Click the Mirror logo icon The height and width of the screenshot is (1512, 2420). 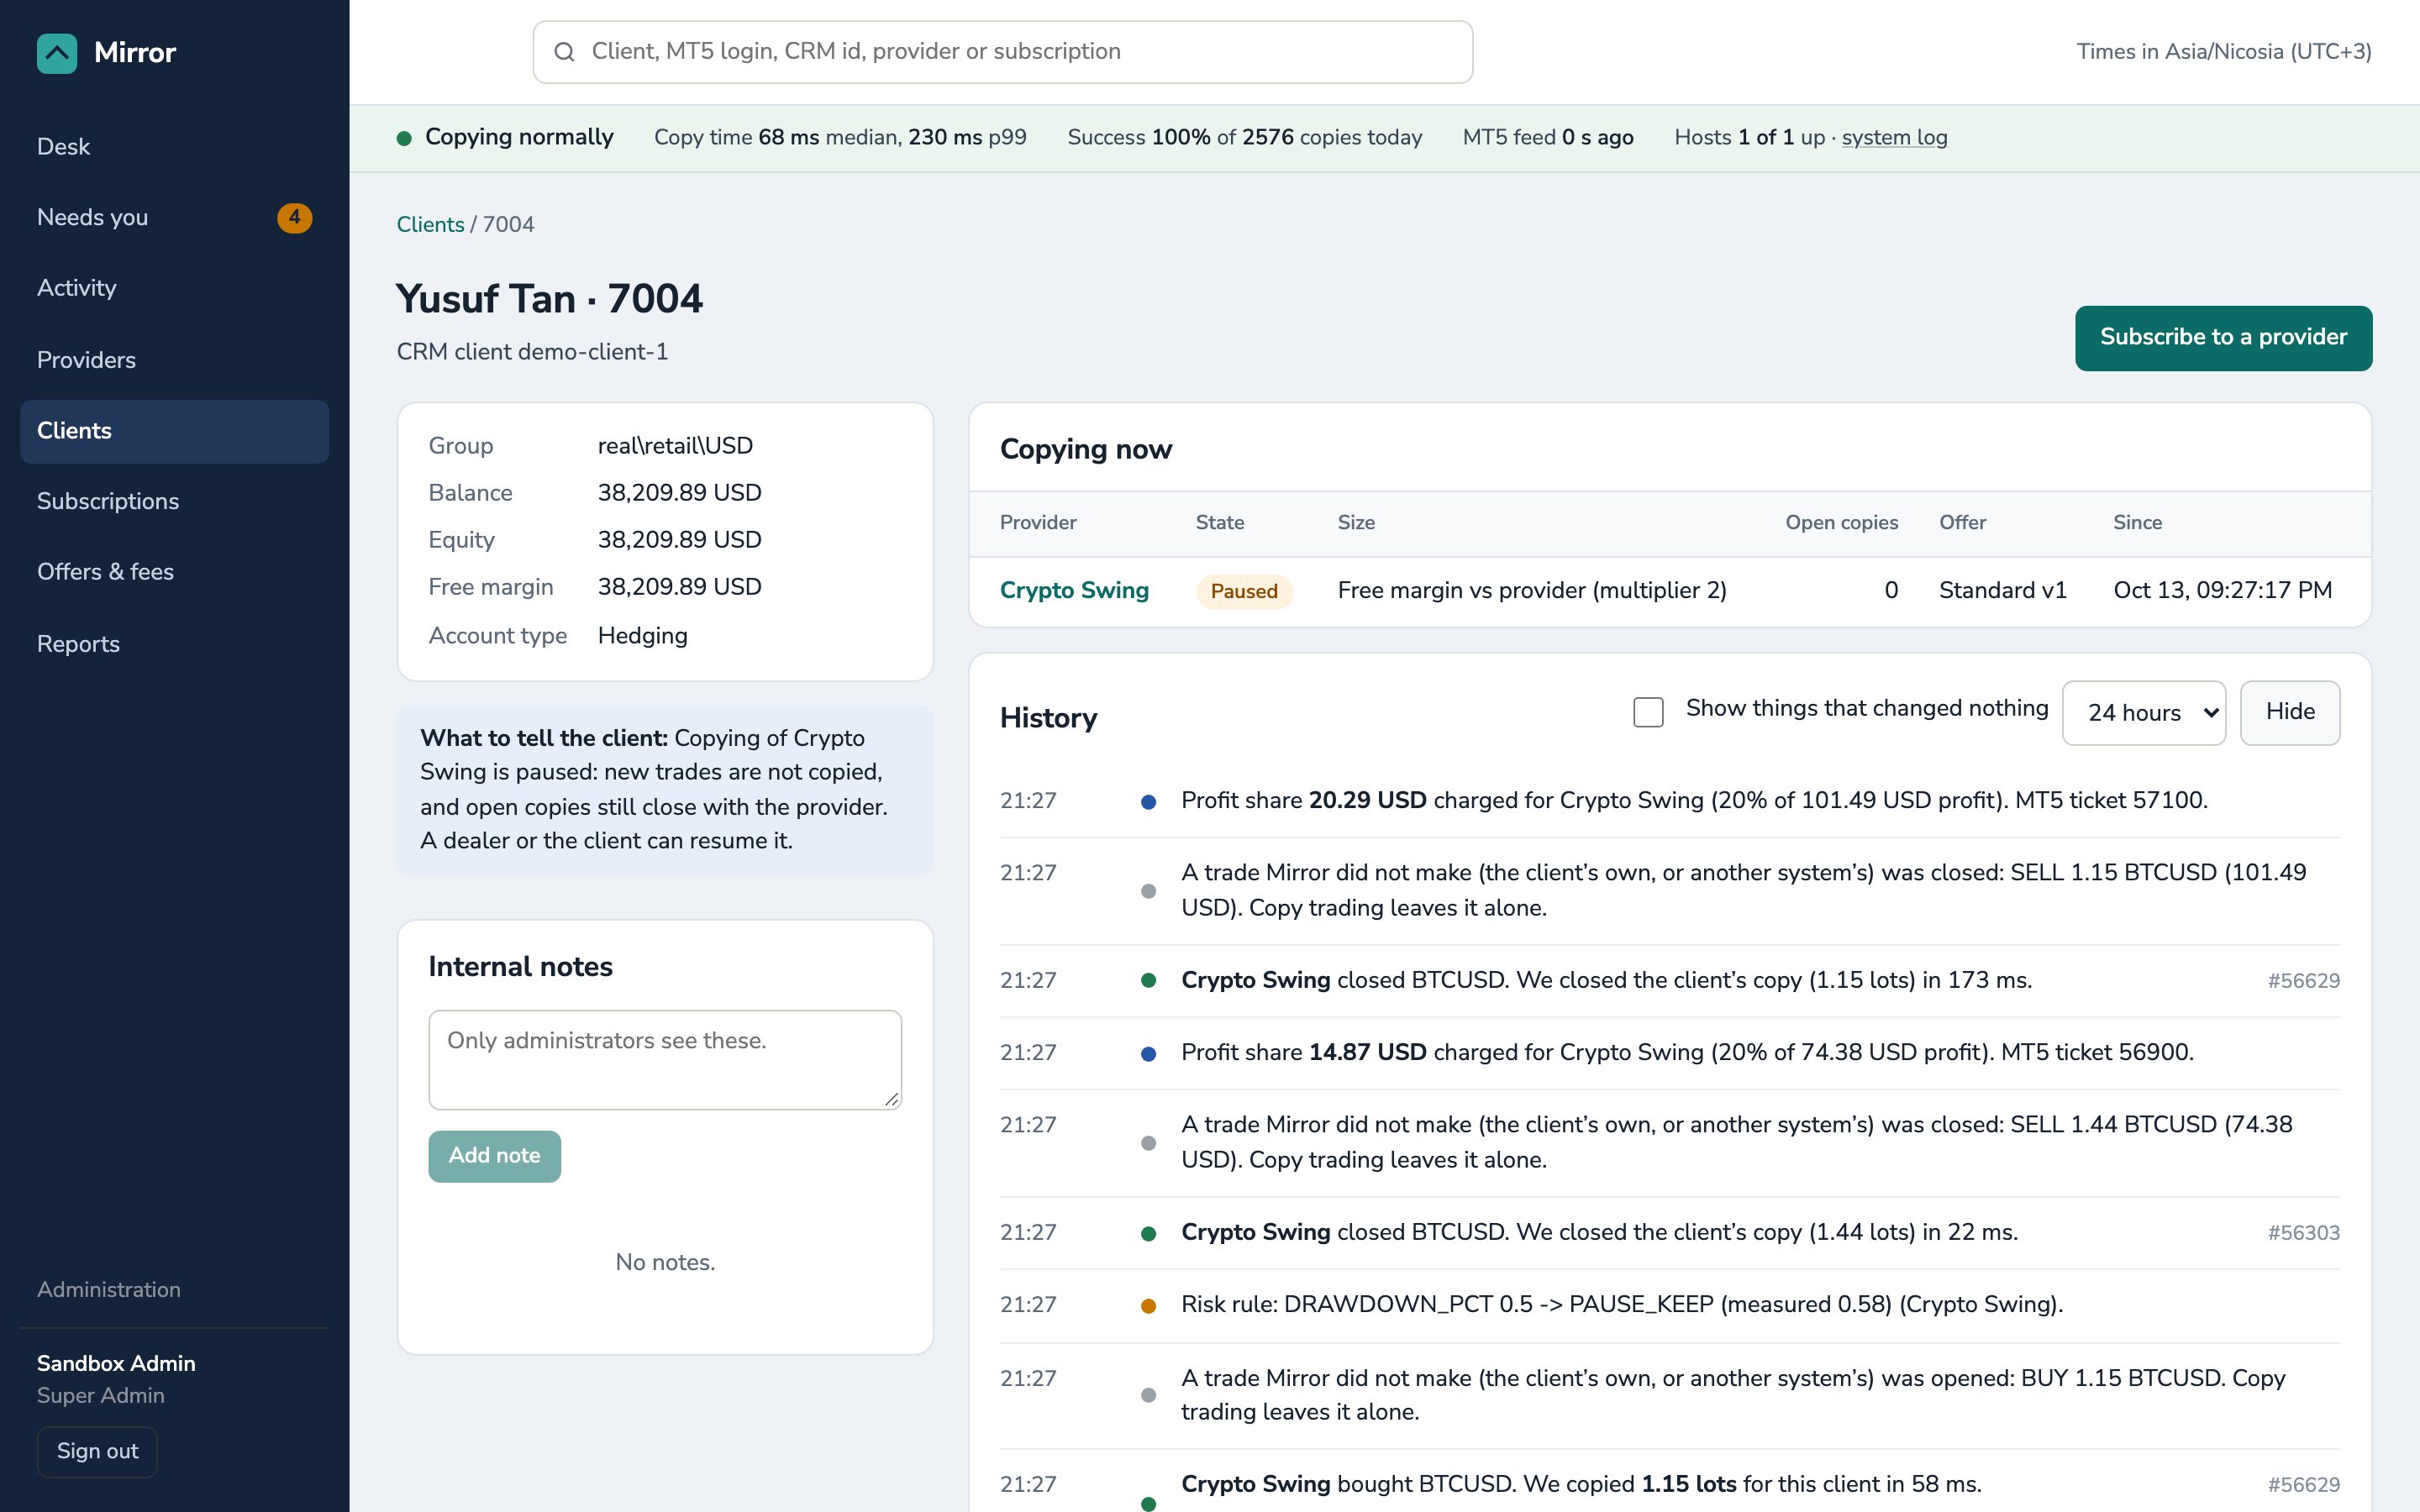click(x=57, y=53)
